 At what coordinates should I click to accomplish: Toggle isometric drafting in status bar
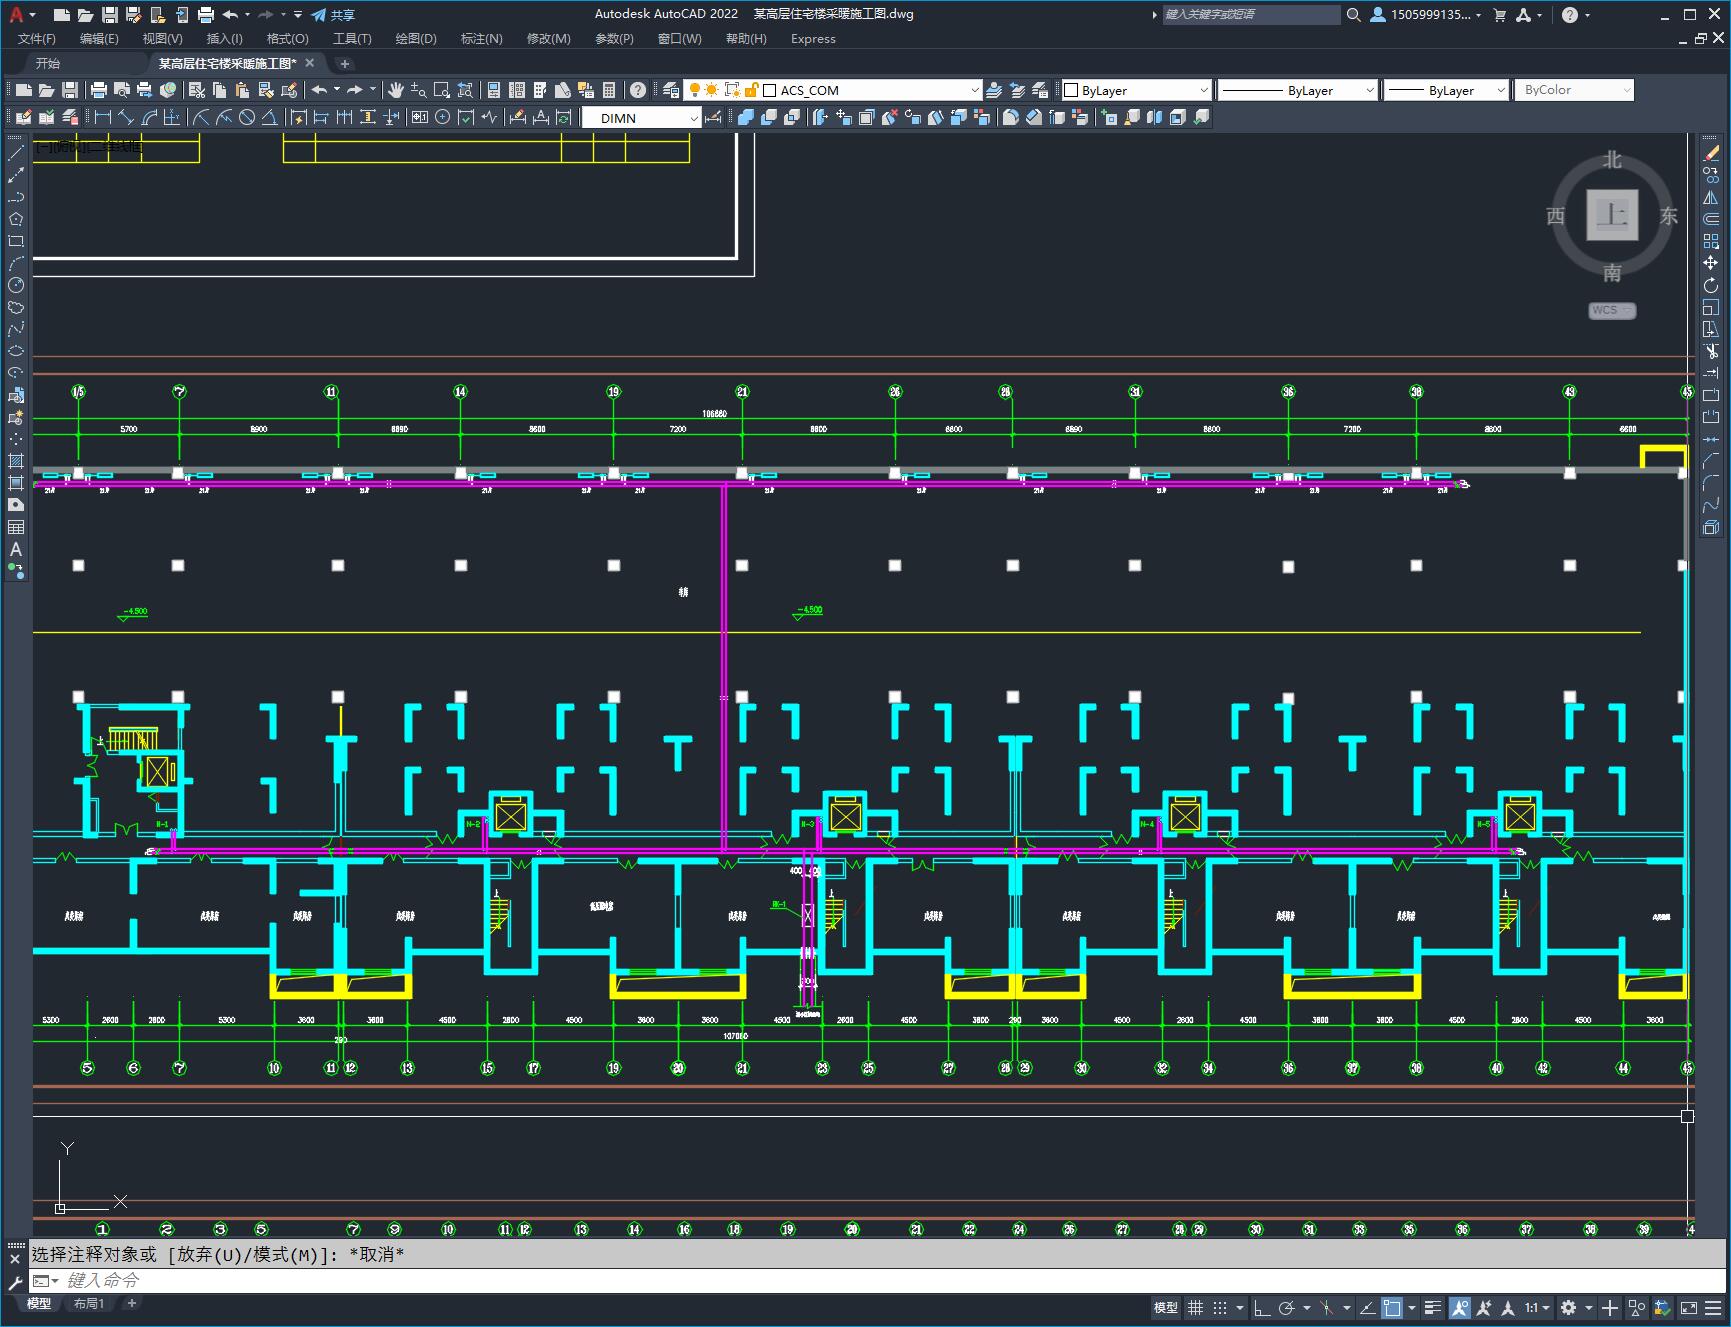[x=1327, y=1308]
